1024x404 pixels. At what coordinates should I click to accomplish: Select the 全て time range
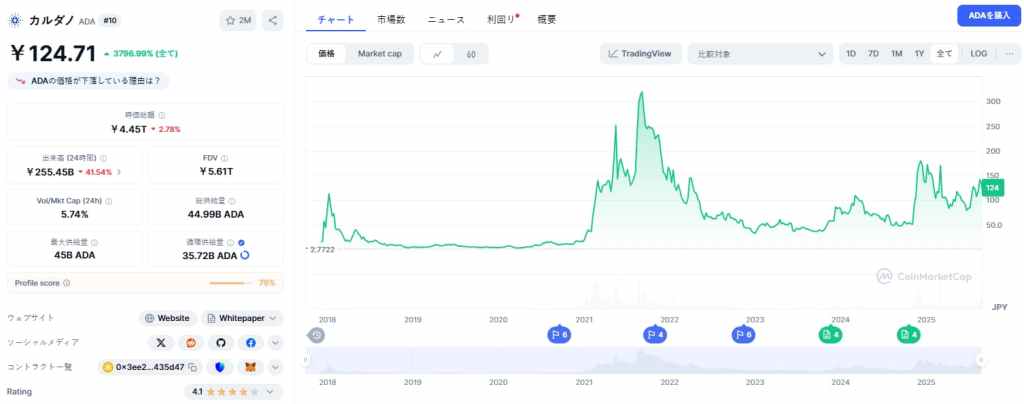click(944, 54)
